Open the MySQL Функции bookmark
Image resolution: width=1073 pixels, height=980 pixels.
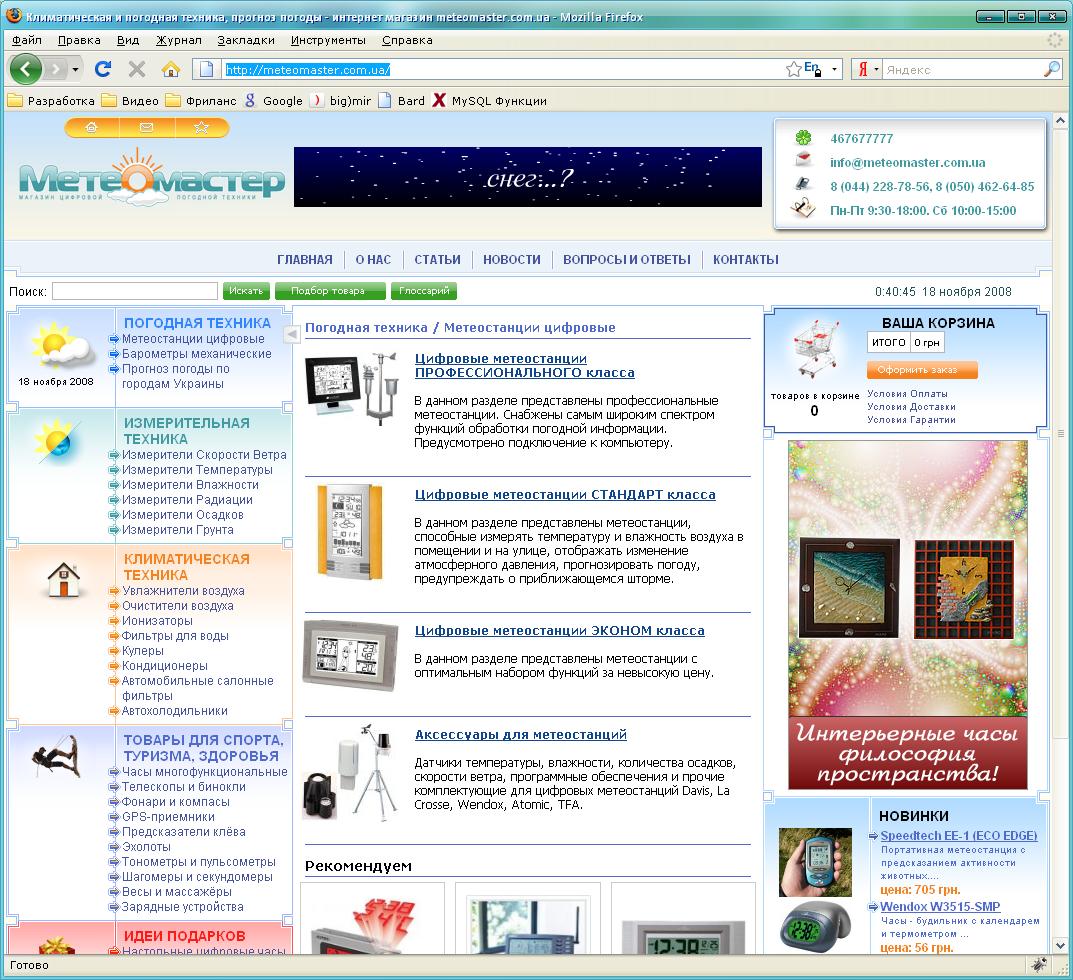tap(489, 101)
